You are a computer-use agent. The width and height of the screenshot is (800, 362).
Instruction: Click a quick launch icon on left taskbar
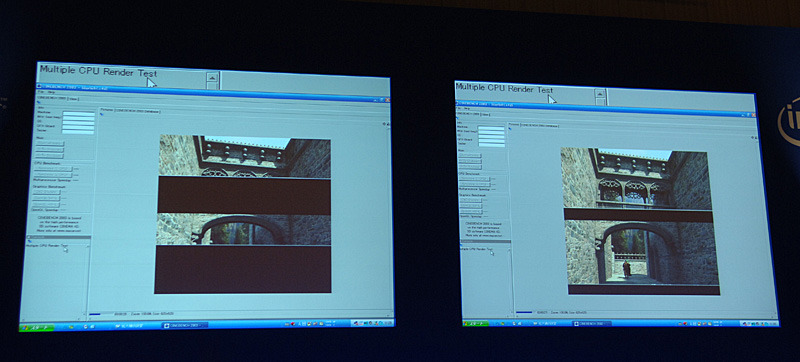pos(71,326)
